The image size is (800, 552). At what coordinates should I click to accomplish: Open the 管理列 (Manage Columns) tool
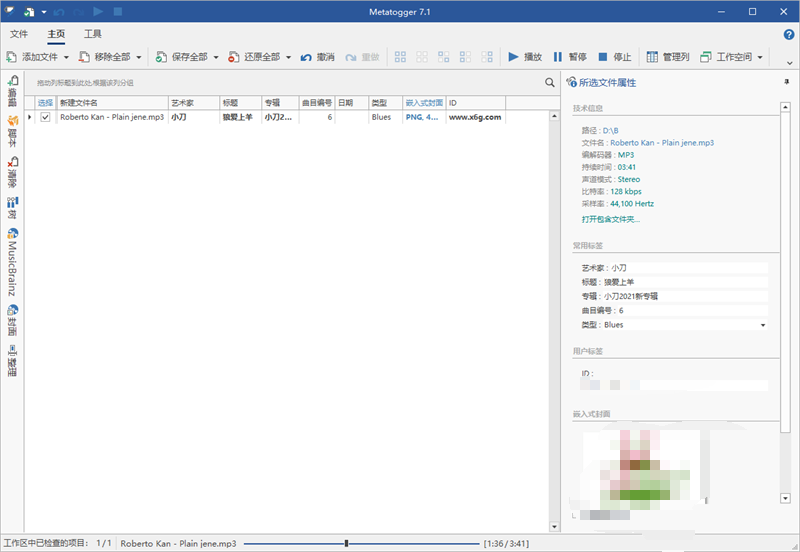(667, 57)
